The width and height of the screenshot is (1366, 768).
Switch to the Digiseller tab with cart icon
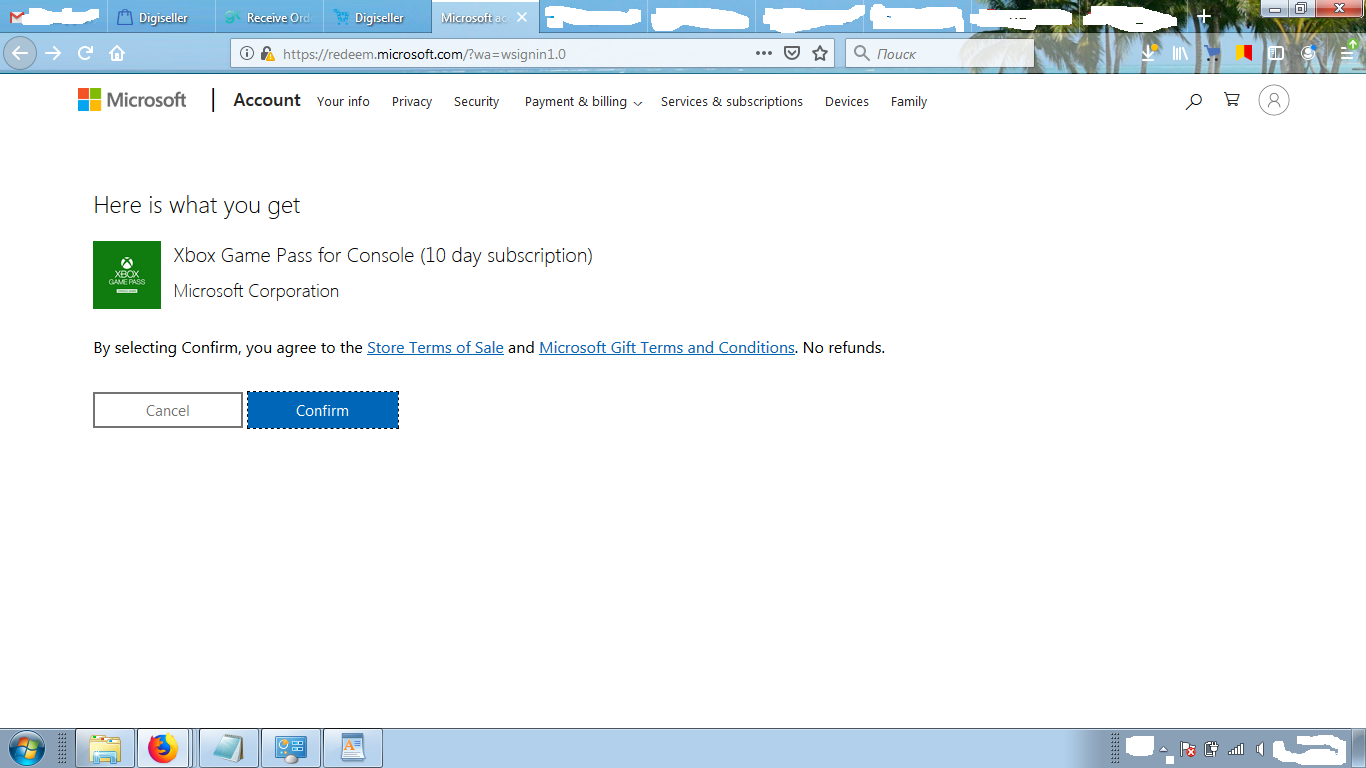377,18
